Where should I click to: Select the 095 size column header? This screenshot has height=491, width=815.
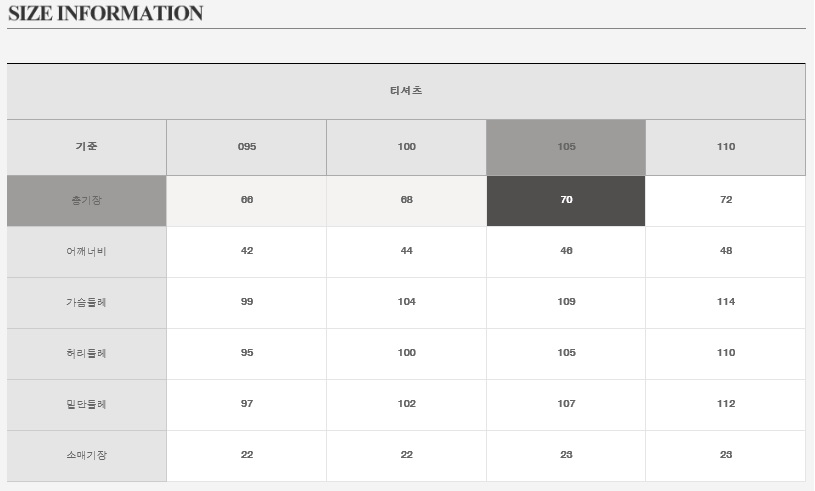[x=247, y=147]
